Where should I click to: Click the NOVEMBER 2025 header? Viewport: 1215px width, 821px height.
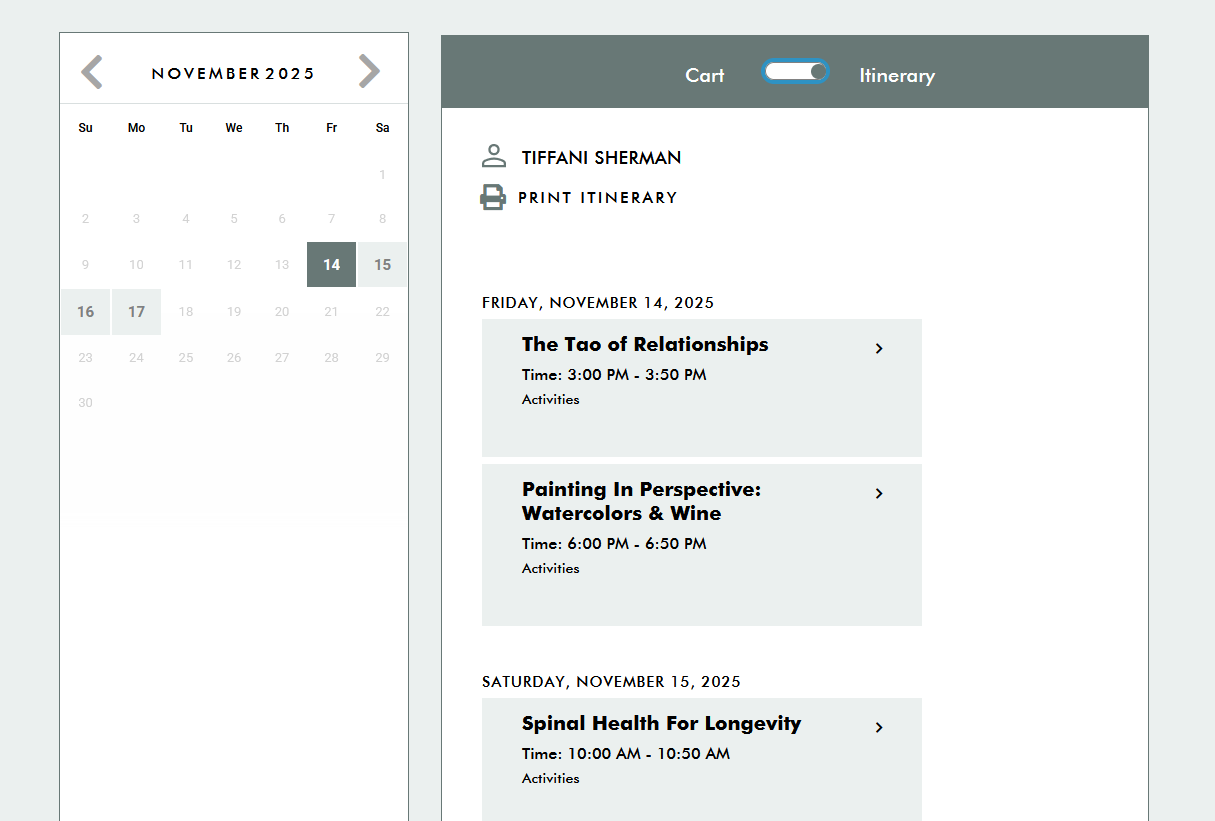[x=233, y=72]
